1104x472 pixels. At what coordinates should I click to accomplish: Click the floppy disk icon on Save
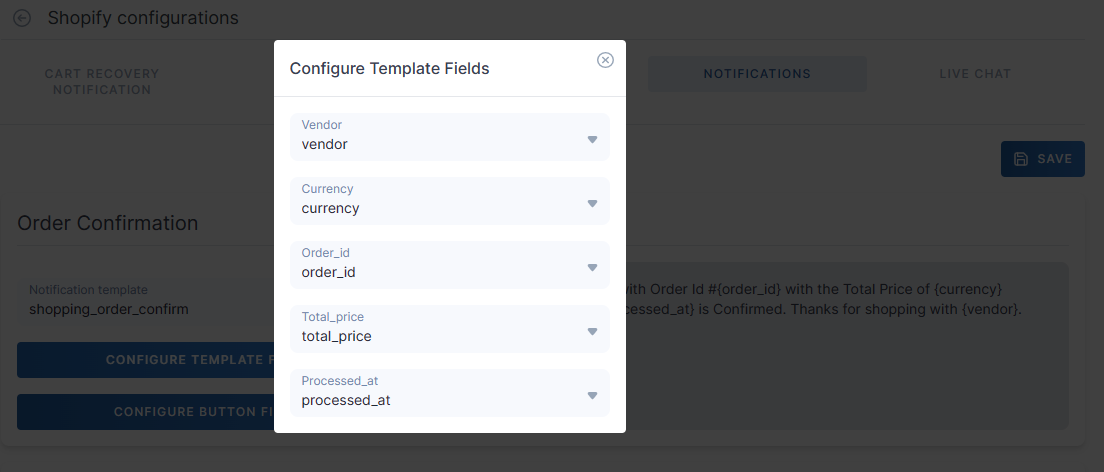click(1020, 159)
